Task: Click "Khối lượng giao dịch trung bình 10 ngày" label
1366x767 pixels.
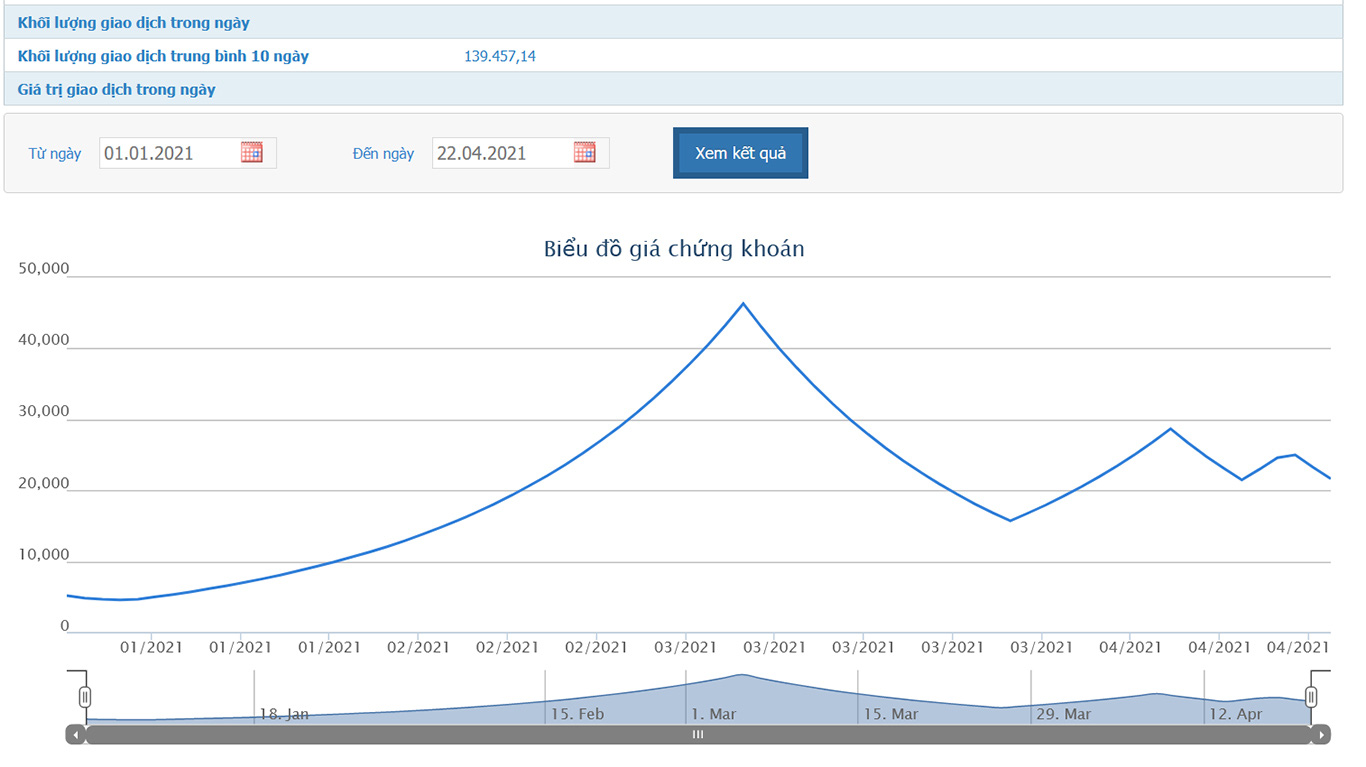Action: click(x=163, y=56)
